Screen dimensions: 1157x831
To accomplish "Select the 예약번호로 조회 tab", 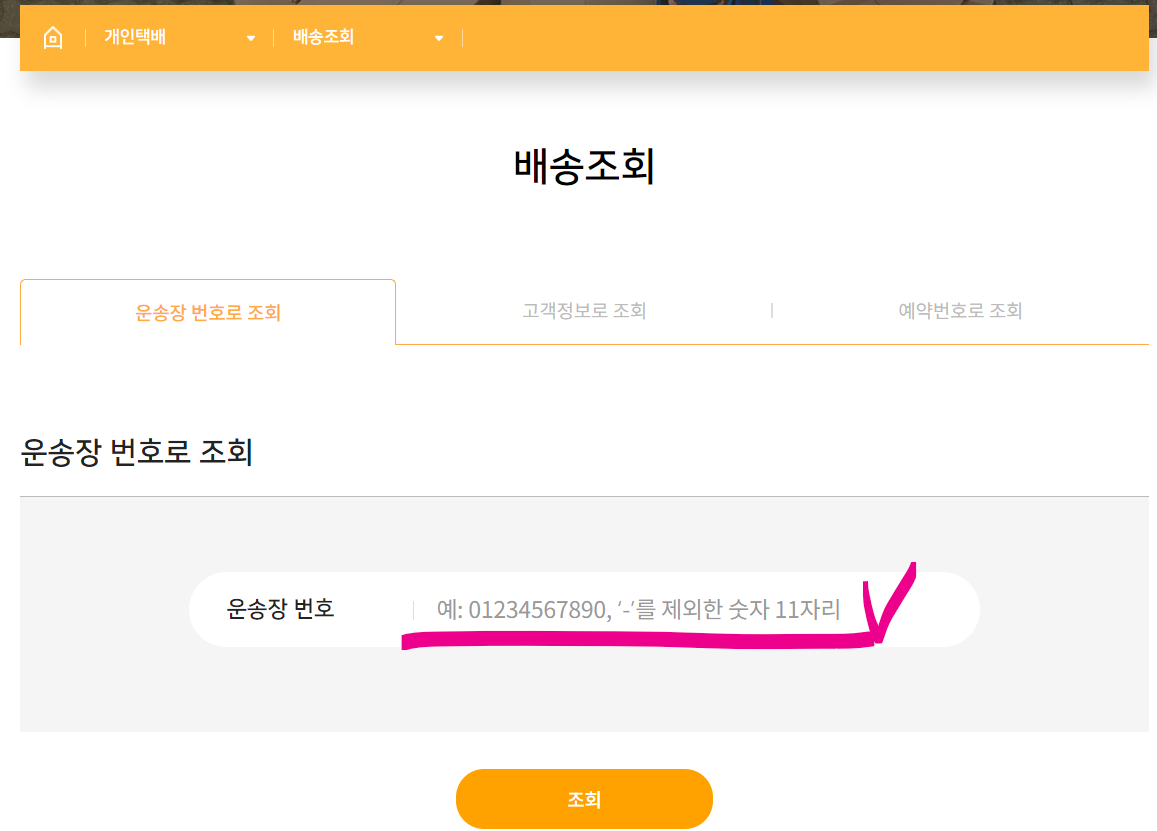I will pyautogui.click(x=959, y=311).
